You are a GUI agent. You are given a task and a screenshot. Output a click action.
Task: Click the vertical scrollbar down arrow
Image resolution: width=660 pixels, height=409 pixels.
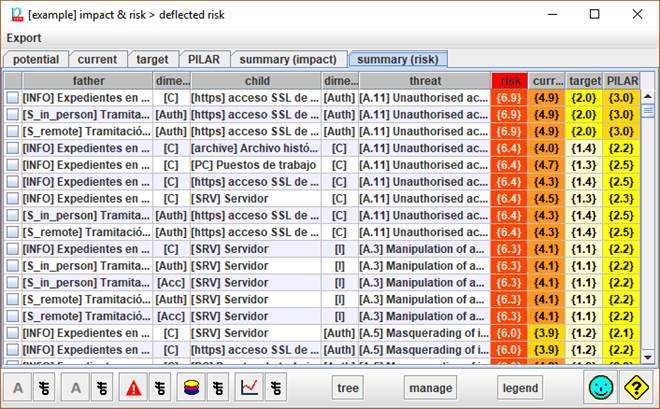pos(648,356)
